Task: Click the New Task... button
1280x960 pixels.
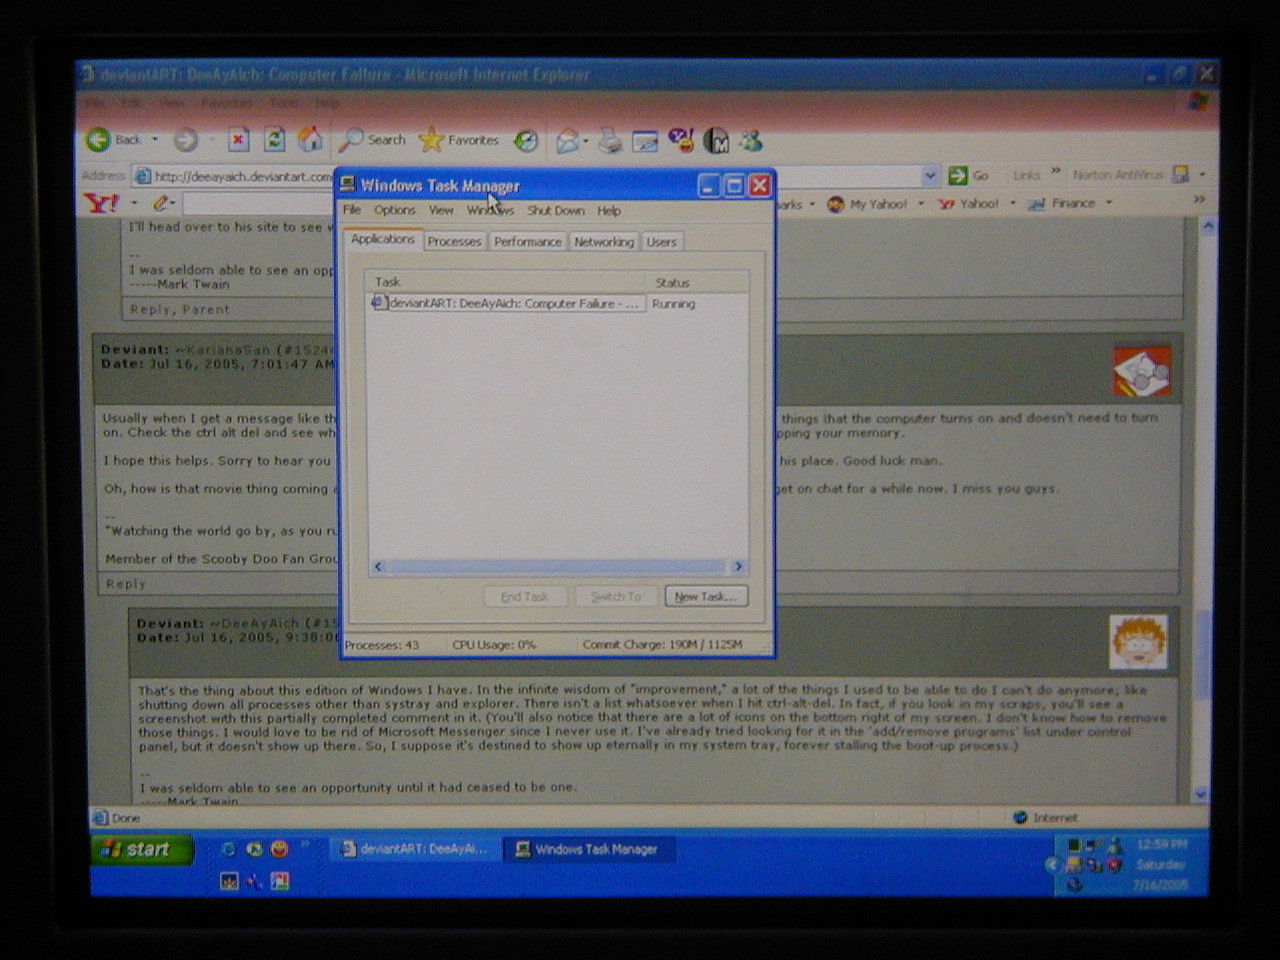Action: (706, 597)
